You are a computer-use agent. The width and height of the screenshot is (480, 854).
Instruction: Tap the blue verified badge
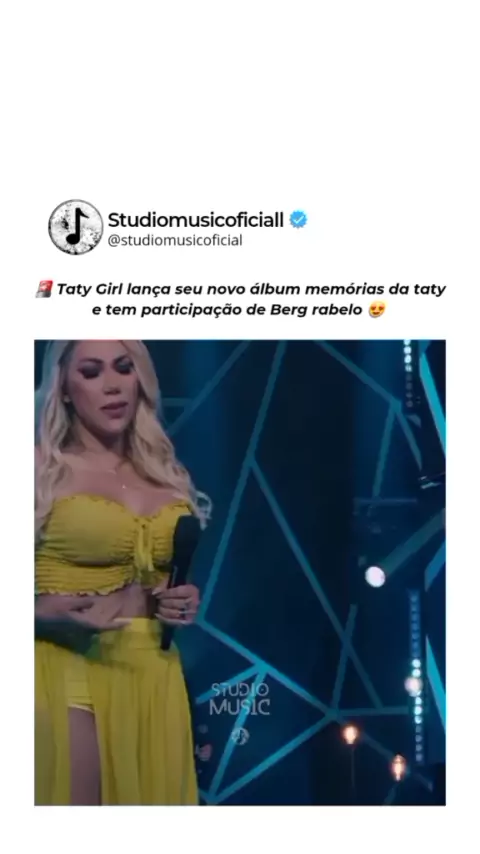pyautogui.click(x=298, y=219)
